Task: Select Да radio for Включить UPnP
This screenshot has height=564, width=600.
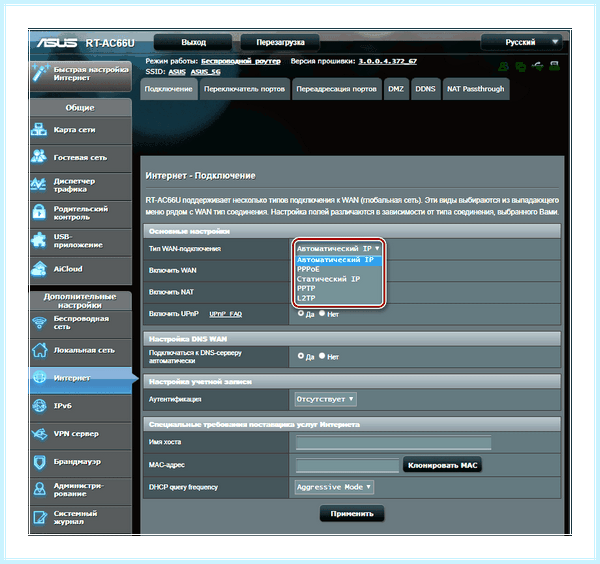Action: pos(301,313)
